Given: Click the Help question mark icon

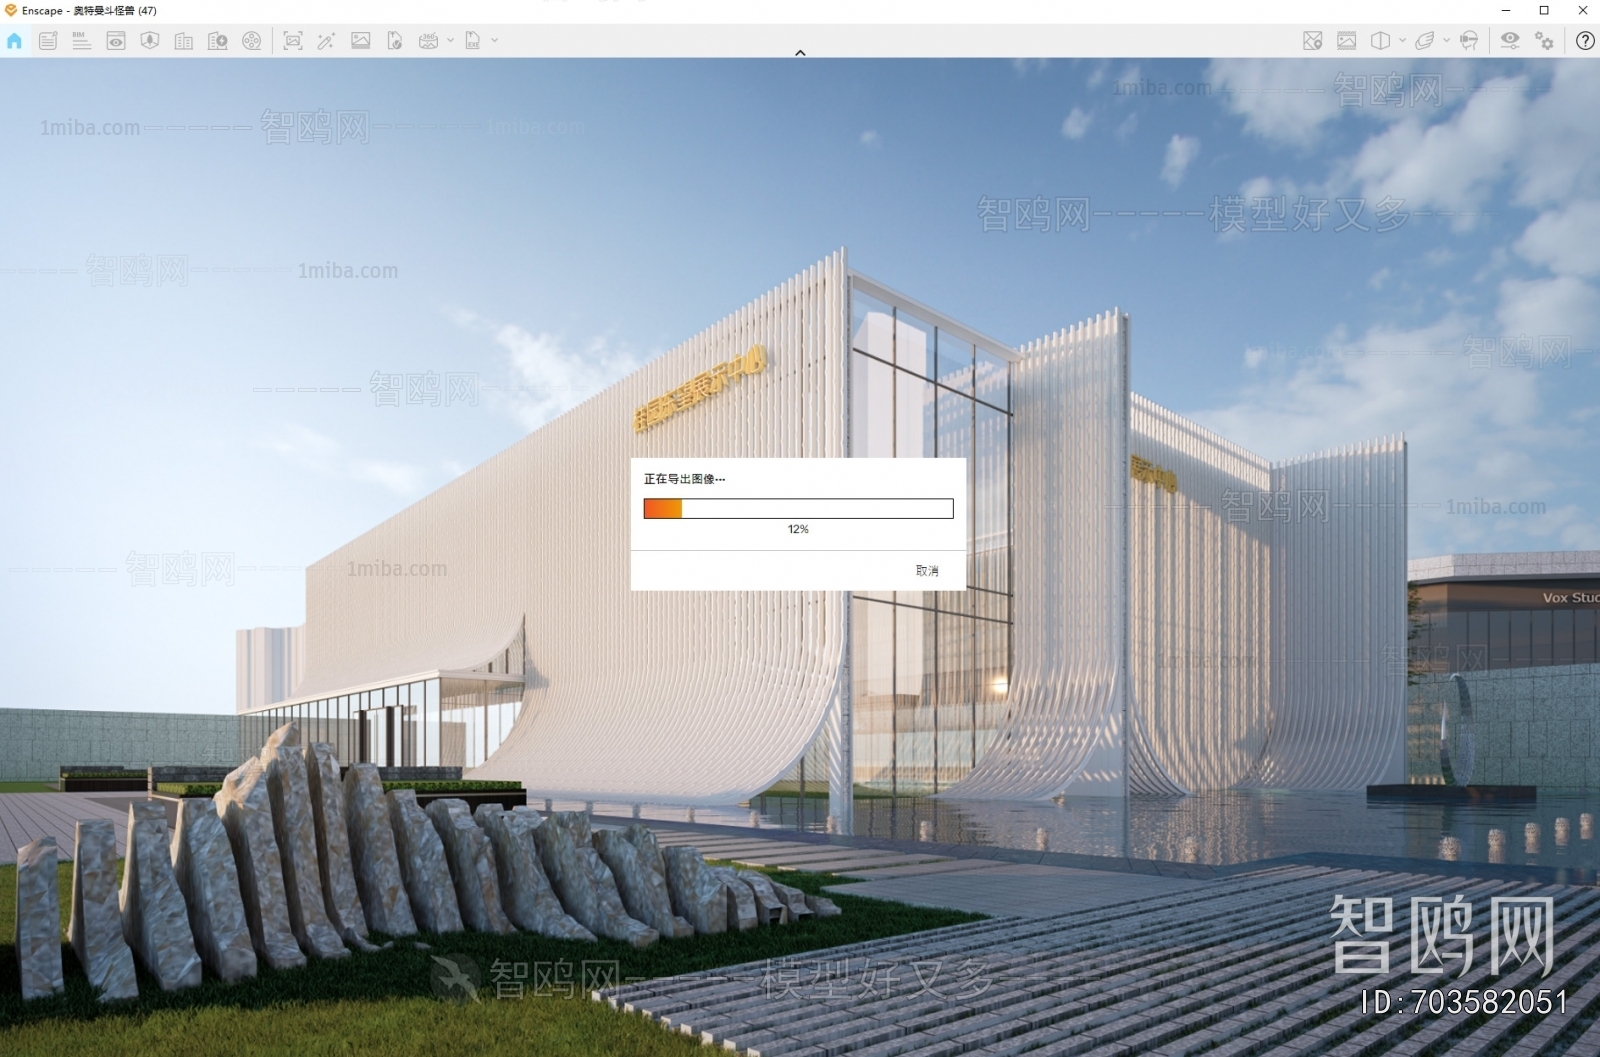Looking at the screenshot, I should [x=1585, y=41].
